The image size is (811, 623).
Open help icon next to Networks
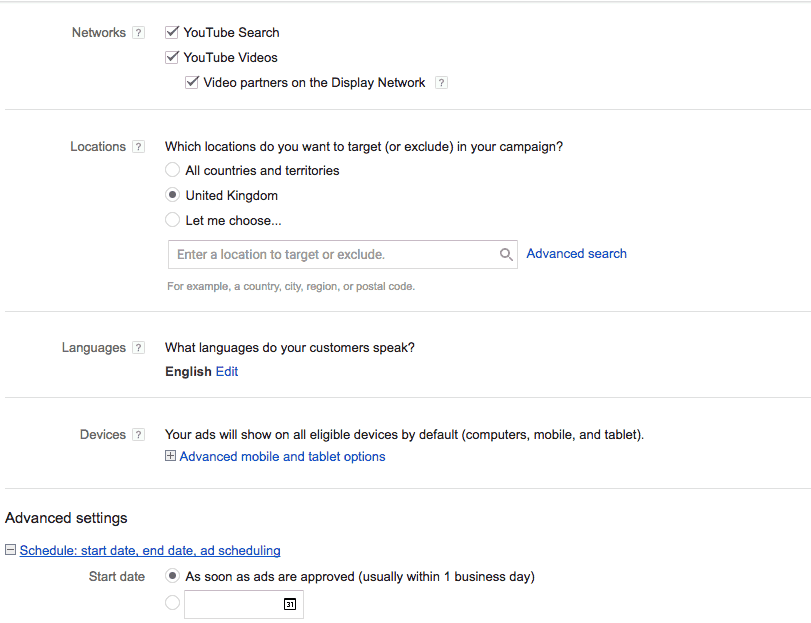pos(138,33)
